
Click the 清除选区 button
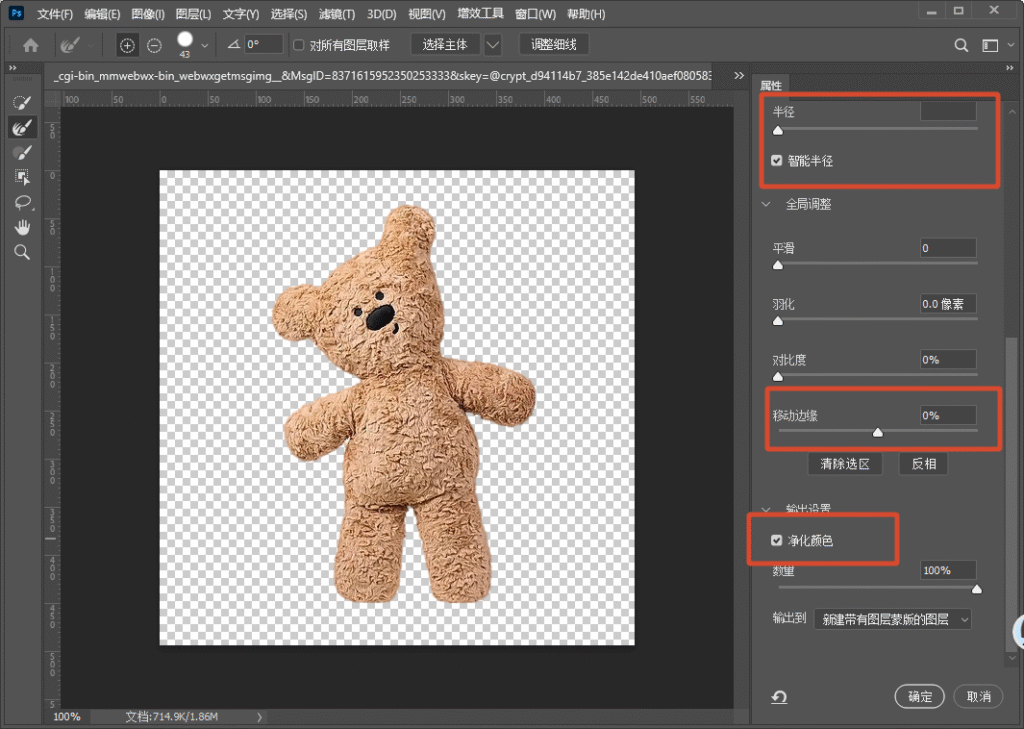(845, 464)
